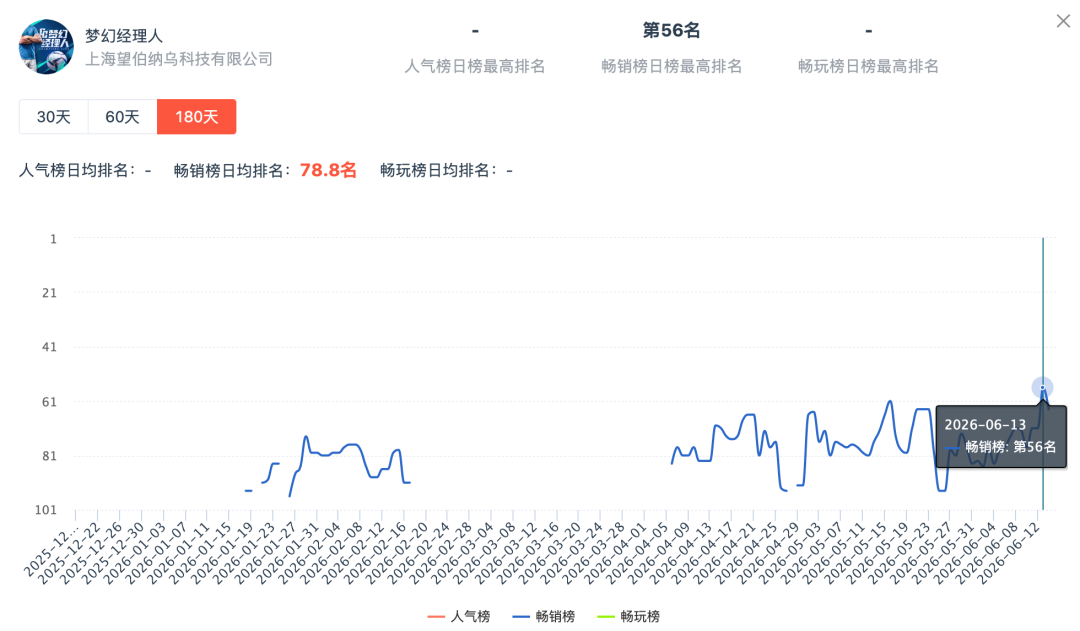Image resolution: width=1080 pixels, height=631 pixels.
Task: Click the y-axis value 61
Action: point(50,402)
